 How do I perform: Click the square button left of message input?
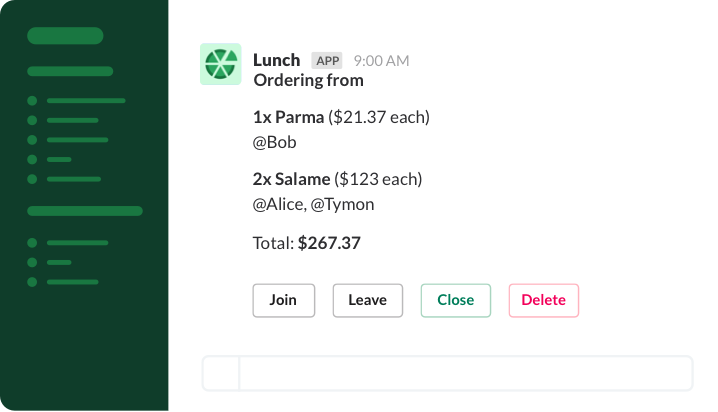(221, 373)
